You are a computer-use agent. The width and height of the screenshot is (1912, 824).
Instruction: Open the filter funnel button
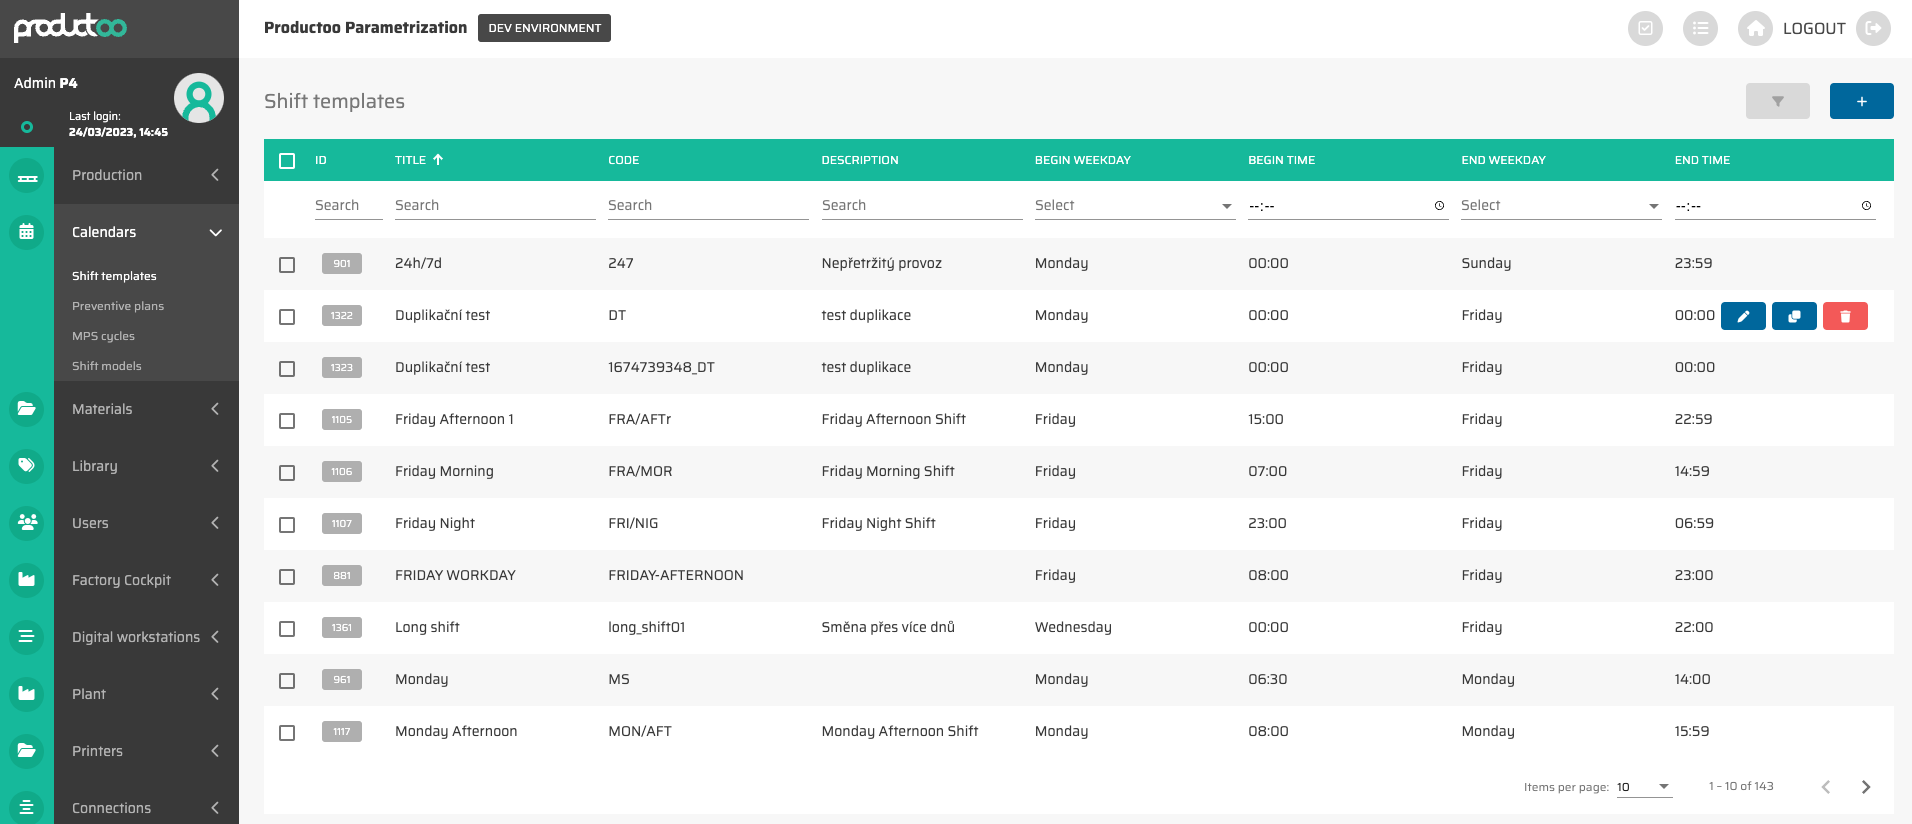1777,101
